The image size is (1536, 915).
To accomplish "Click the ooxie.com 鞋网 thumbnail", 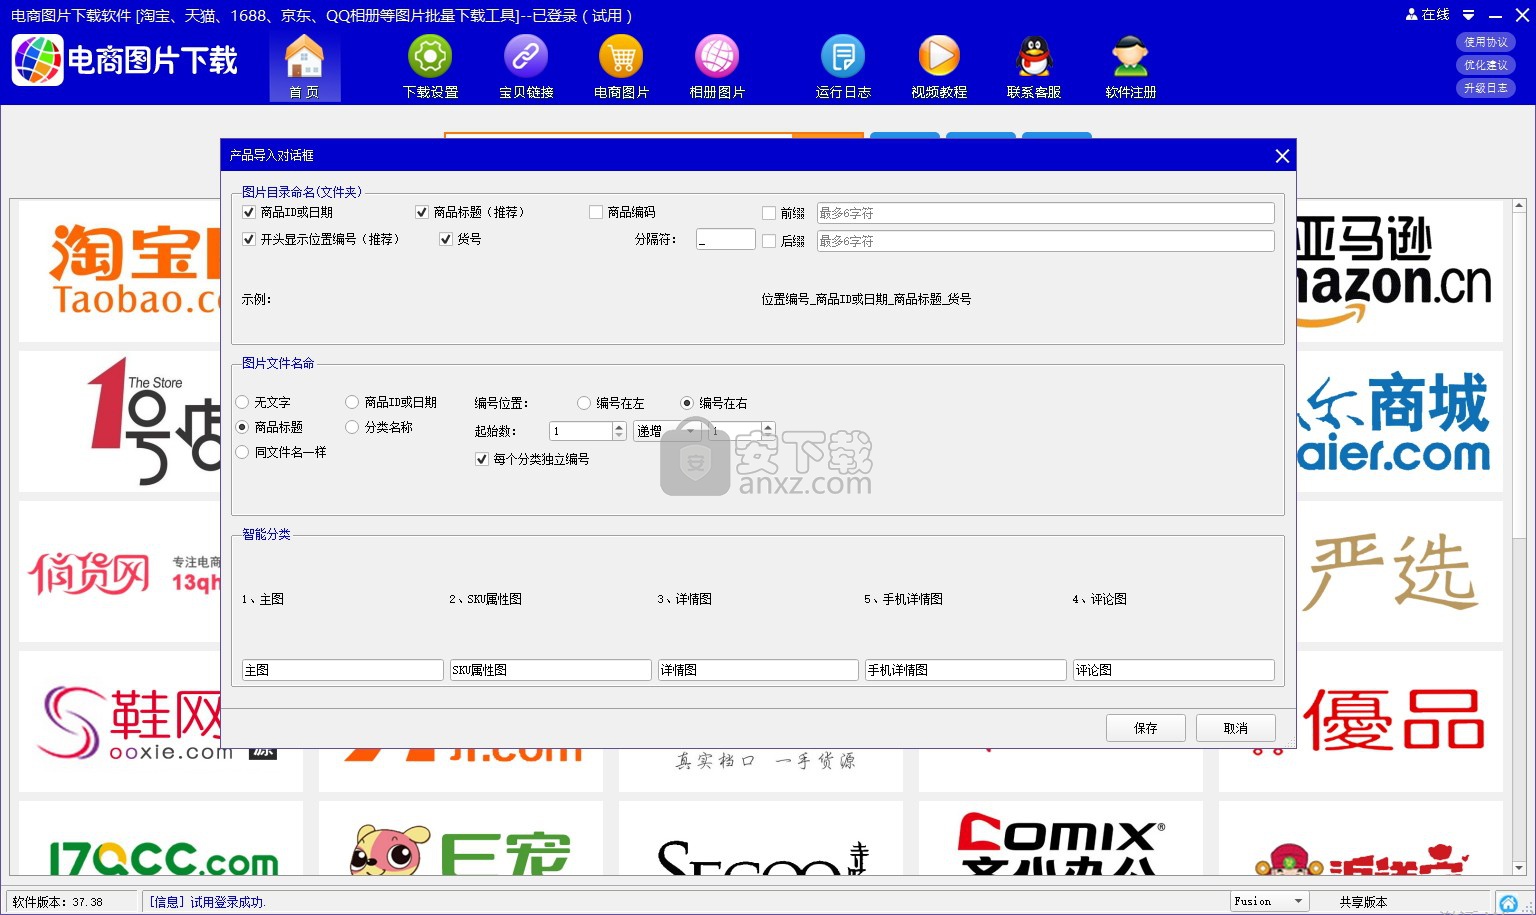I will [120, 721].
